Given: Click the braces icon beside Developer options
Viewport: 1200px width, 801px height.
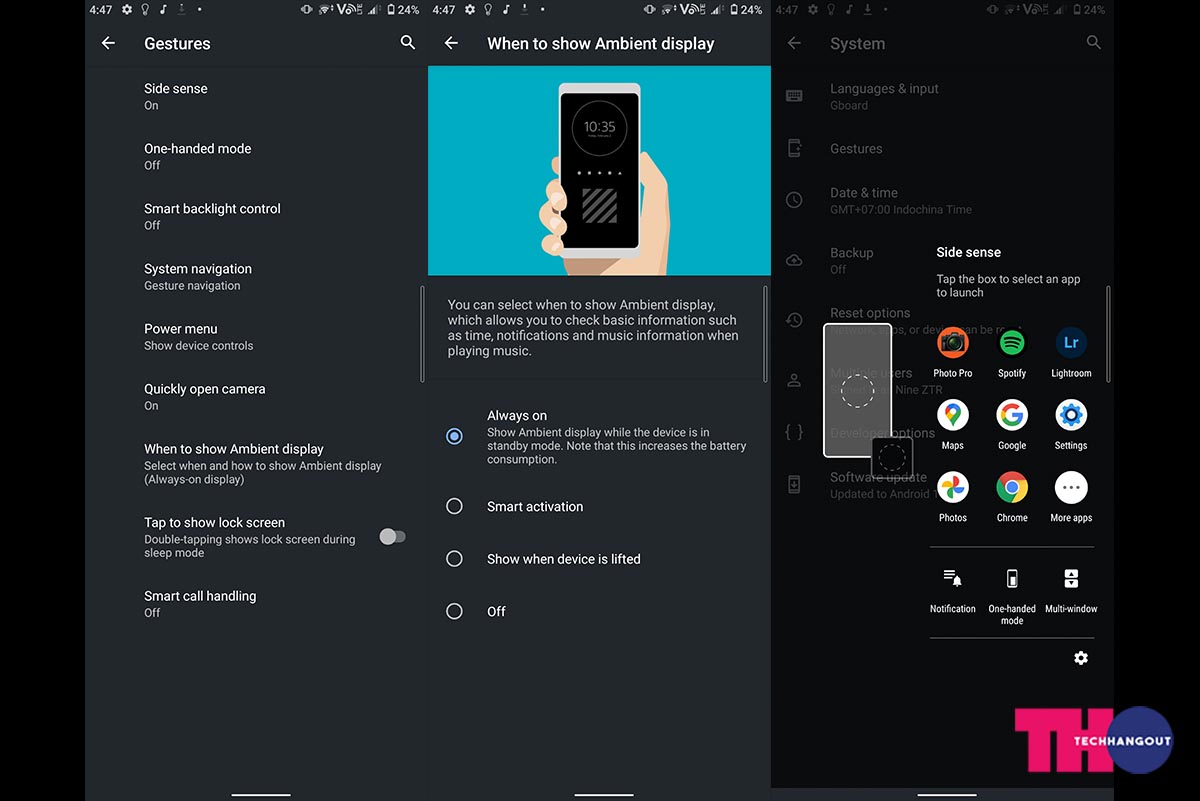Looking at the screenshot, I should point(794,432).
